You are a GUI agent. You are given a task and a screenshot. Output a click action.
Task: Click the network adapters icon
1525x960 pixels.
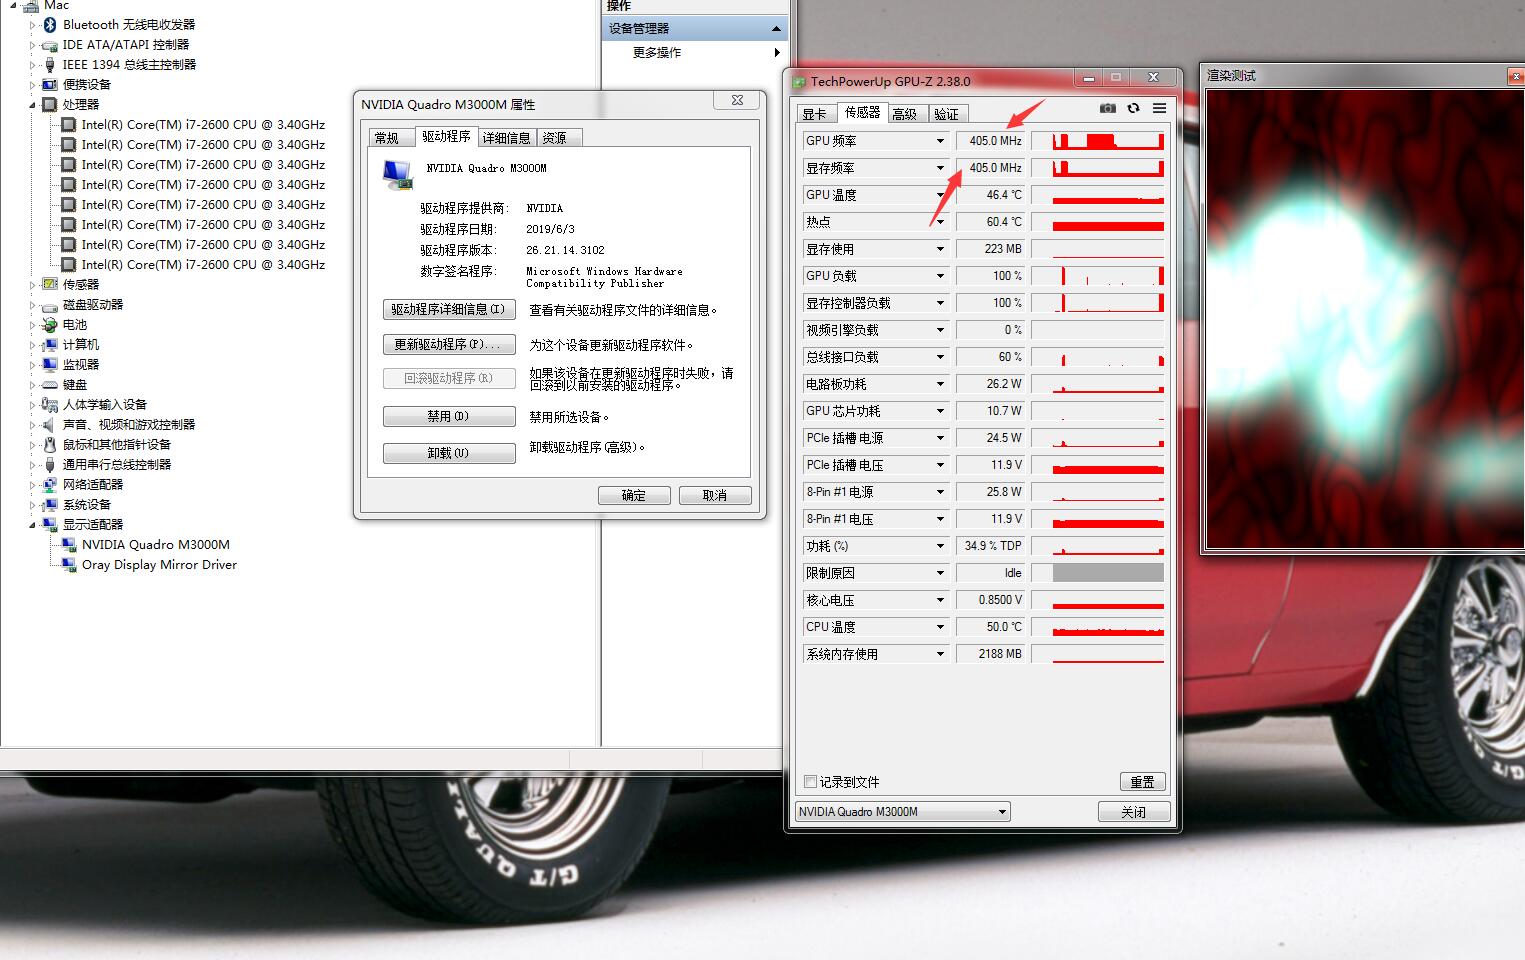pyautogui.click(x=50, y=484)
